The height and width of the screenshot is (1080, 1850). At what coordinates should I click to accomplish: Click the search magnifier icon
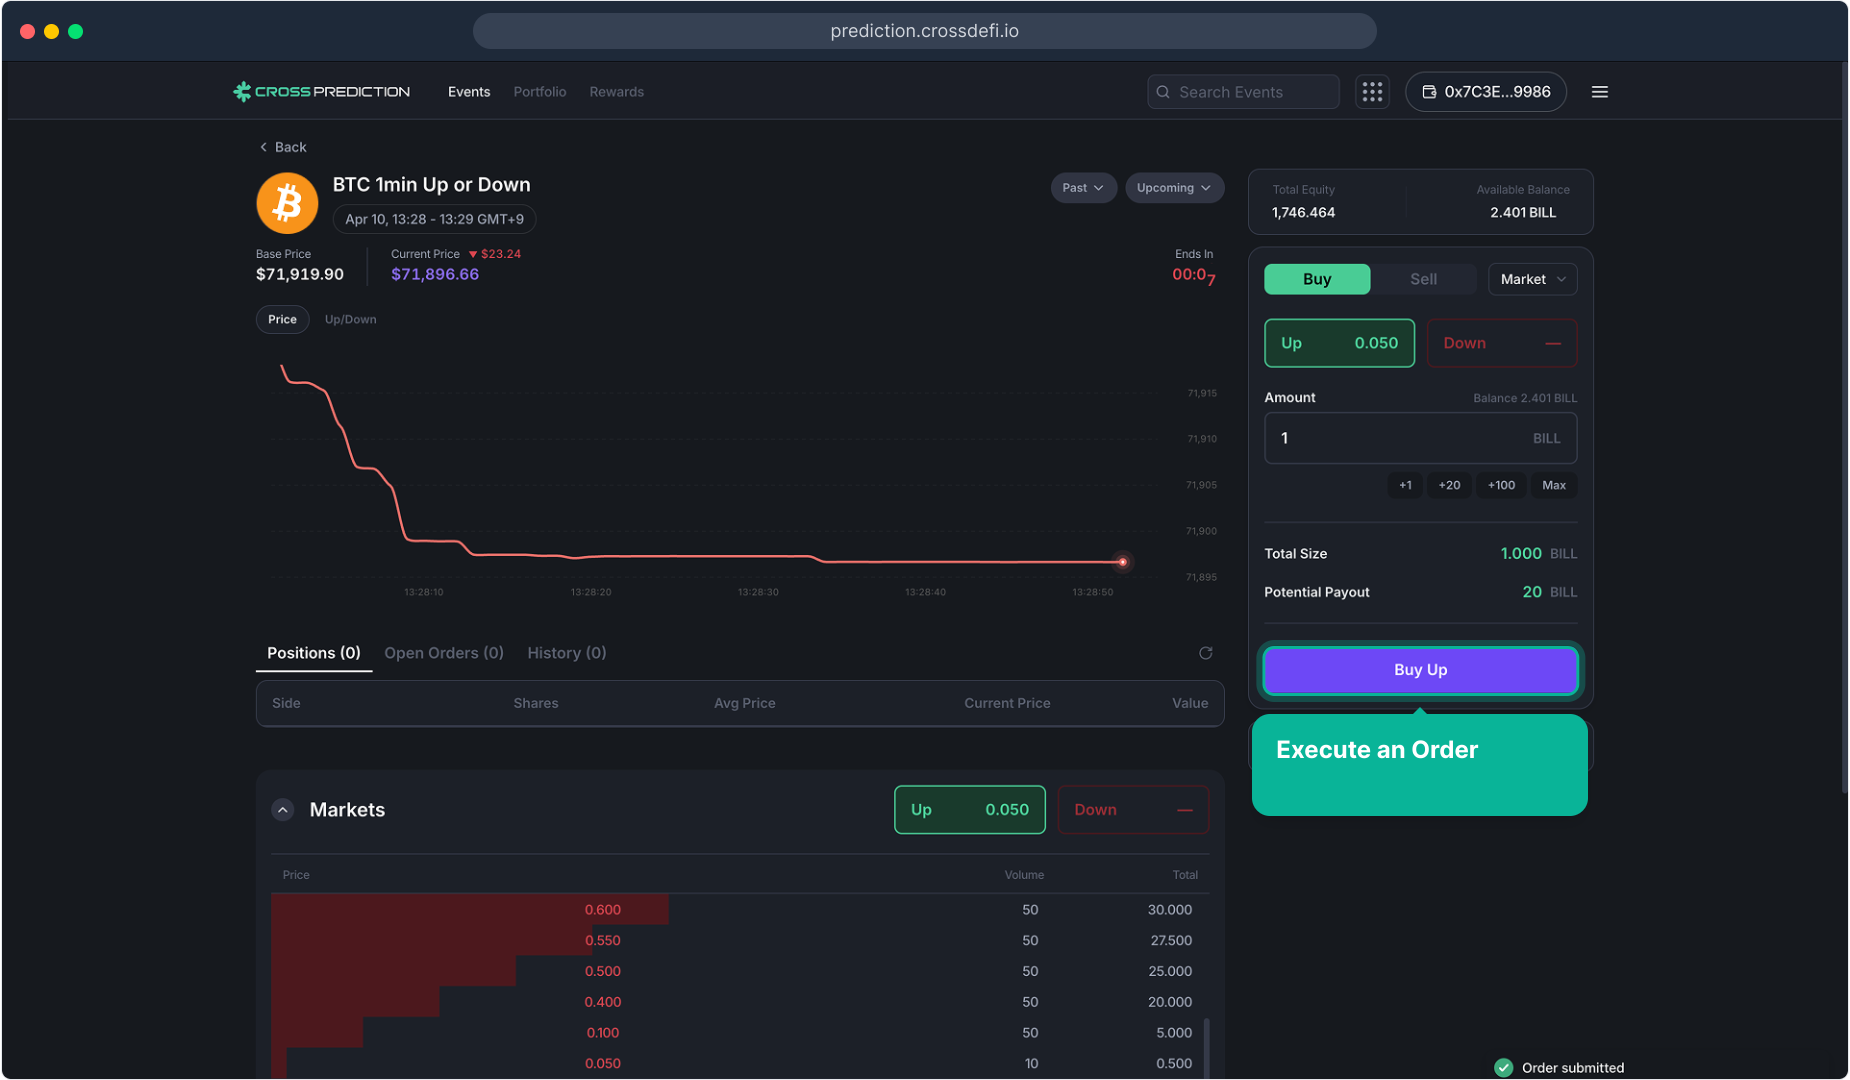pos(1163,92)
